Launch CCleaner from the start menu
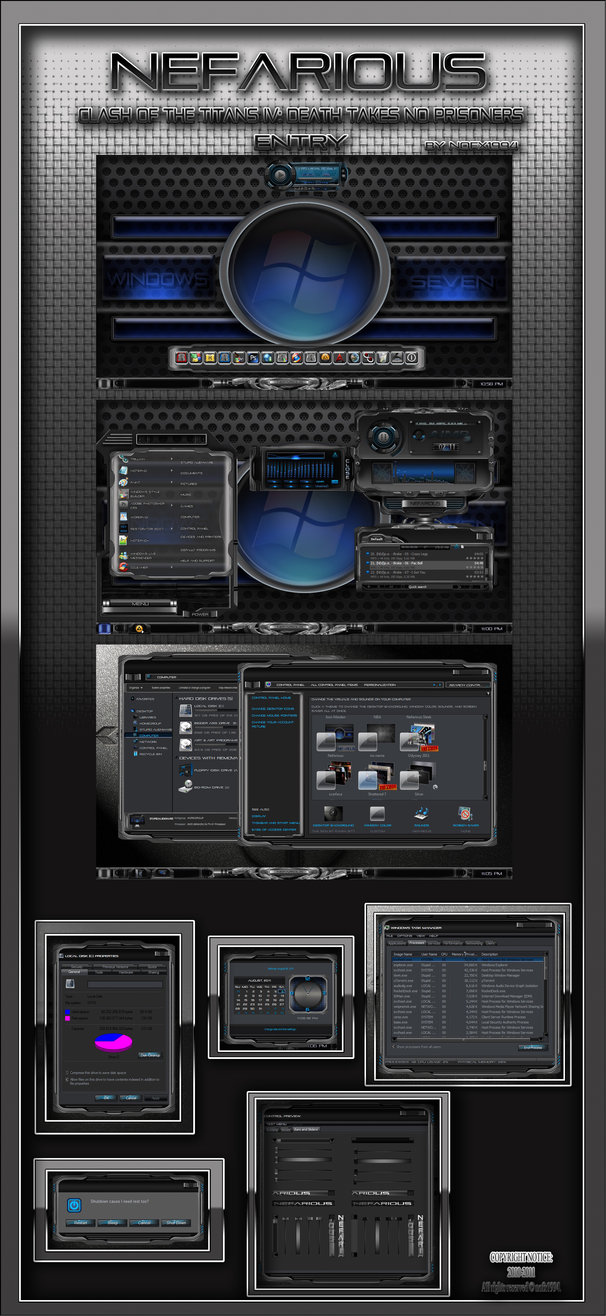Viewport: 606px width, 1316px height. coord(122,566)
